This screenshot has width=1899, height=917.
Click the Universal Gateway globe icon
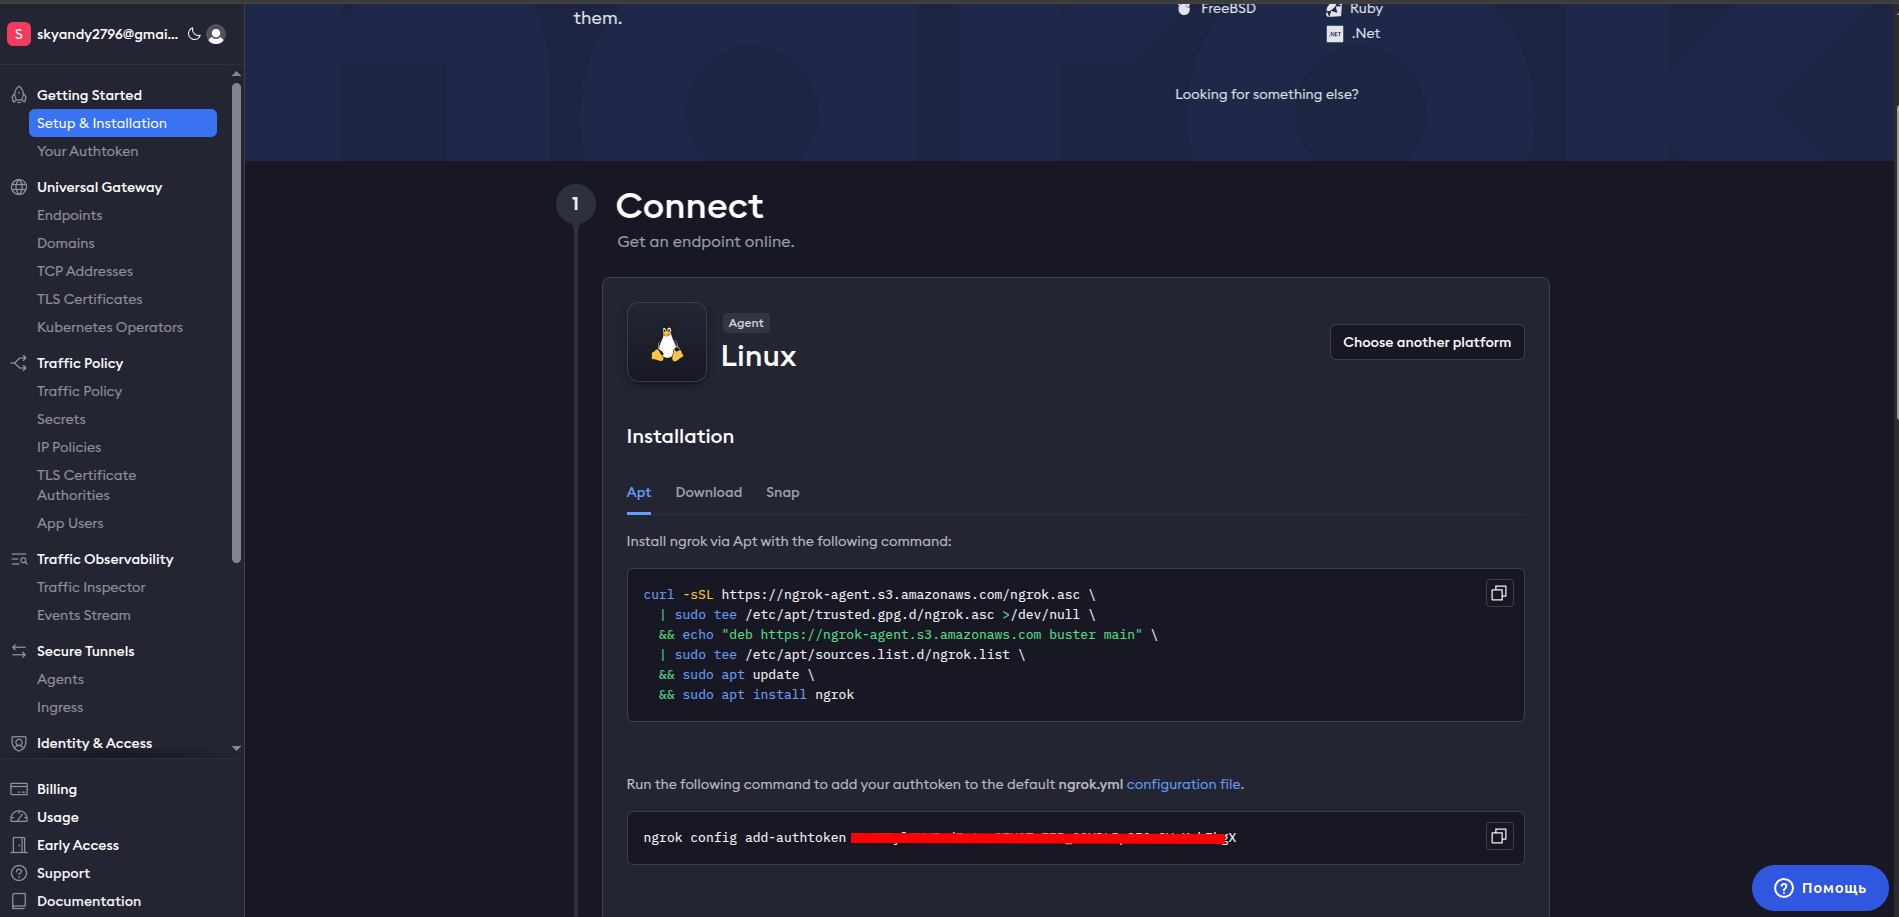tap(19, 187)
